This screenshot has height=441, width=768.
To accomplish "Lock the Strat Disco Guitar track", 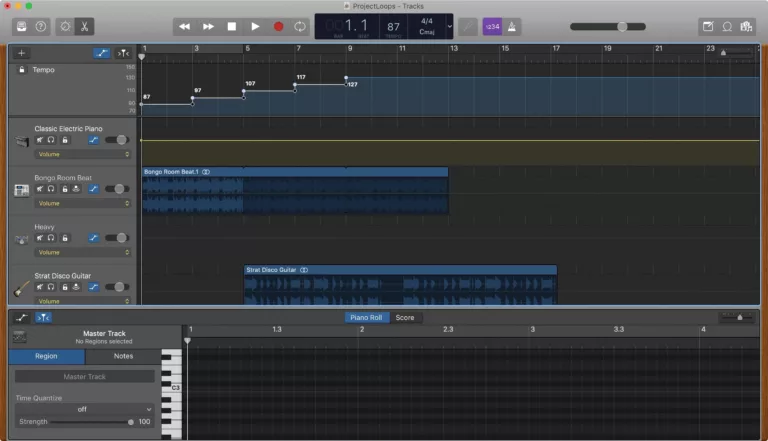I will pyautogui.click(x=65, y=287).
